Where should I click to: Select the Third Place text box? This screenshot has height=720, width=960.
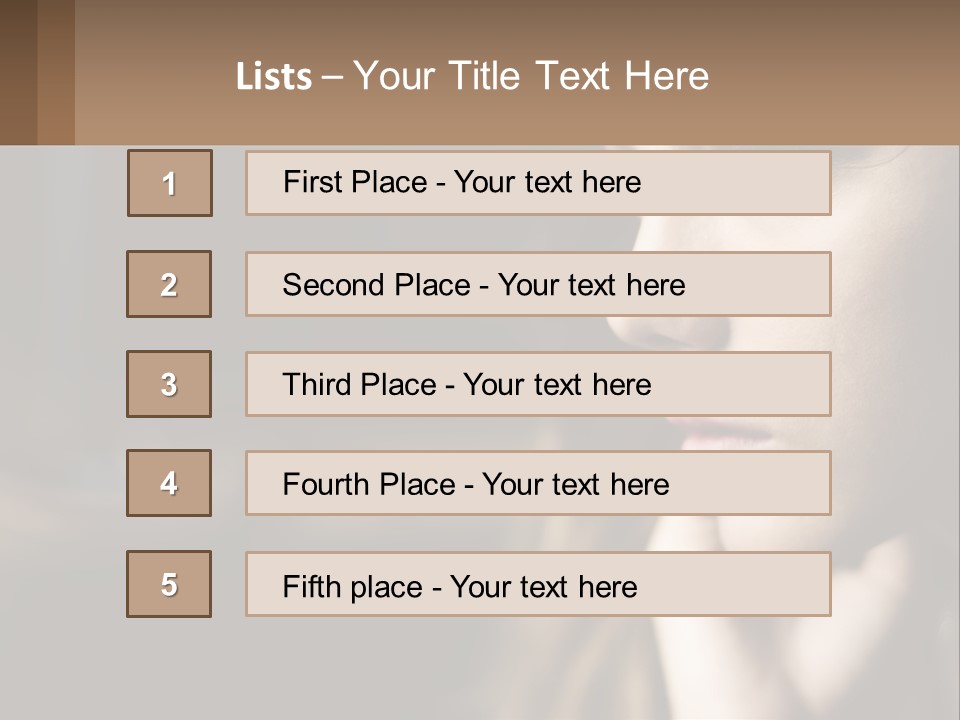538,384
